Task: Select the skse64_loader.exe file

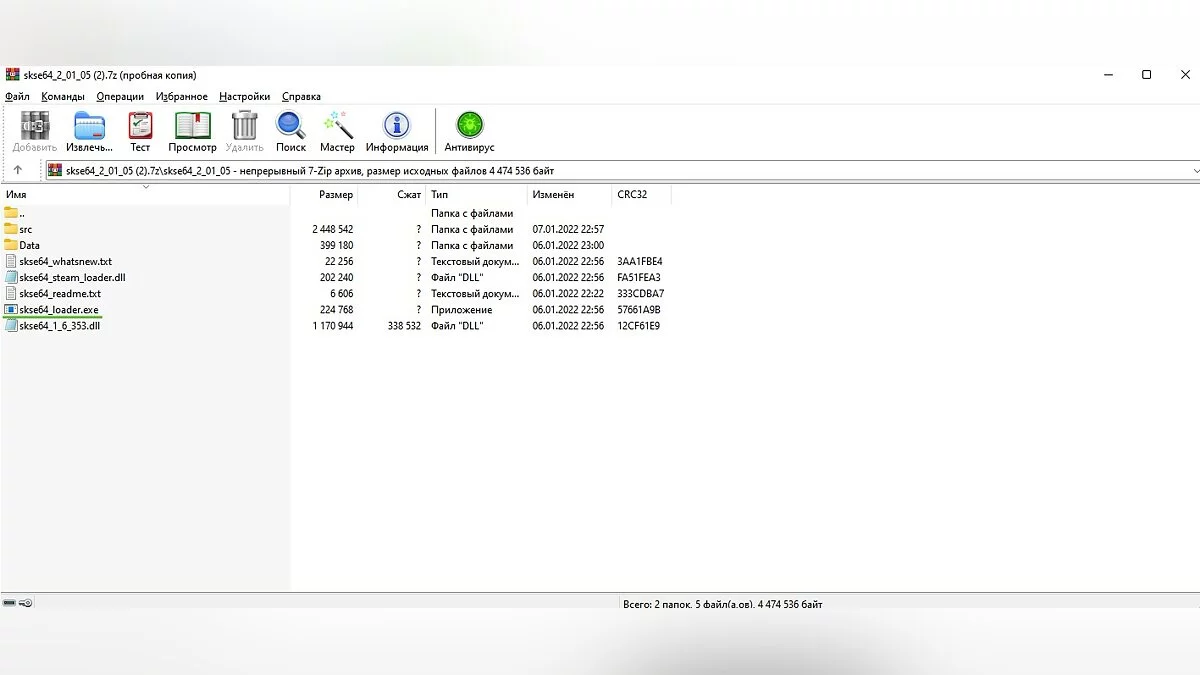Action: click(x=58, y=310)
